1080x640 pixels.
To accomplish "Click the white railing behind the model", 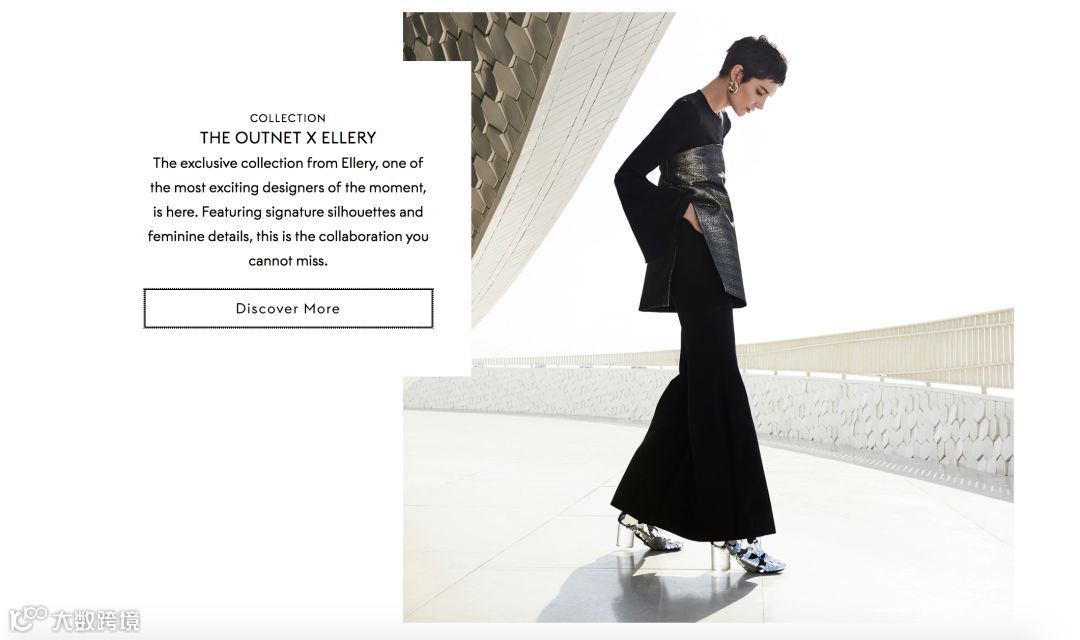I will (x=875, y=348).
